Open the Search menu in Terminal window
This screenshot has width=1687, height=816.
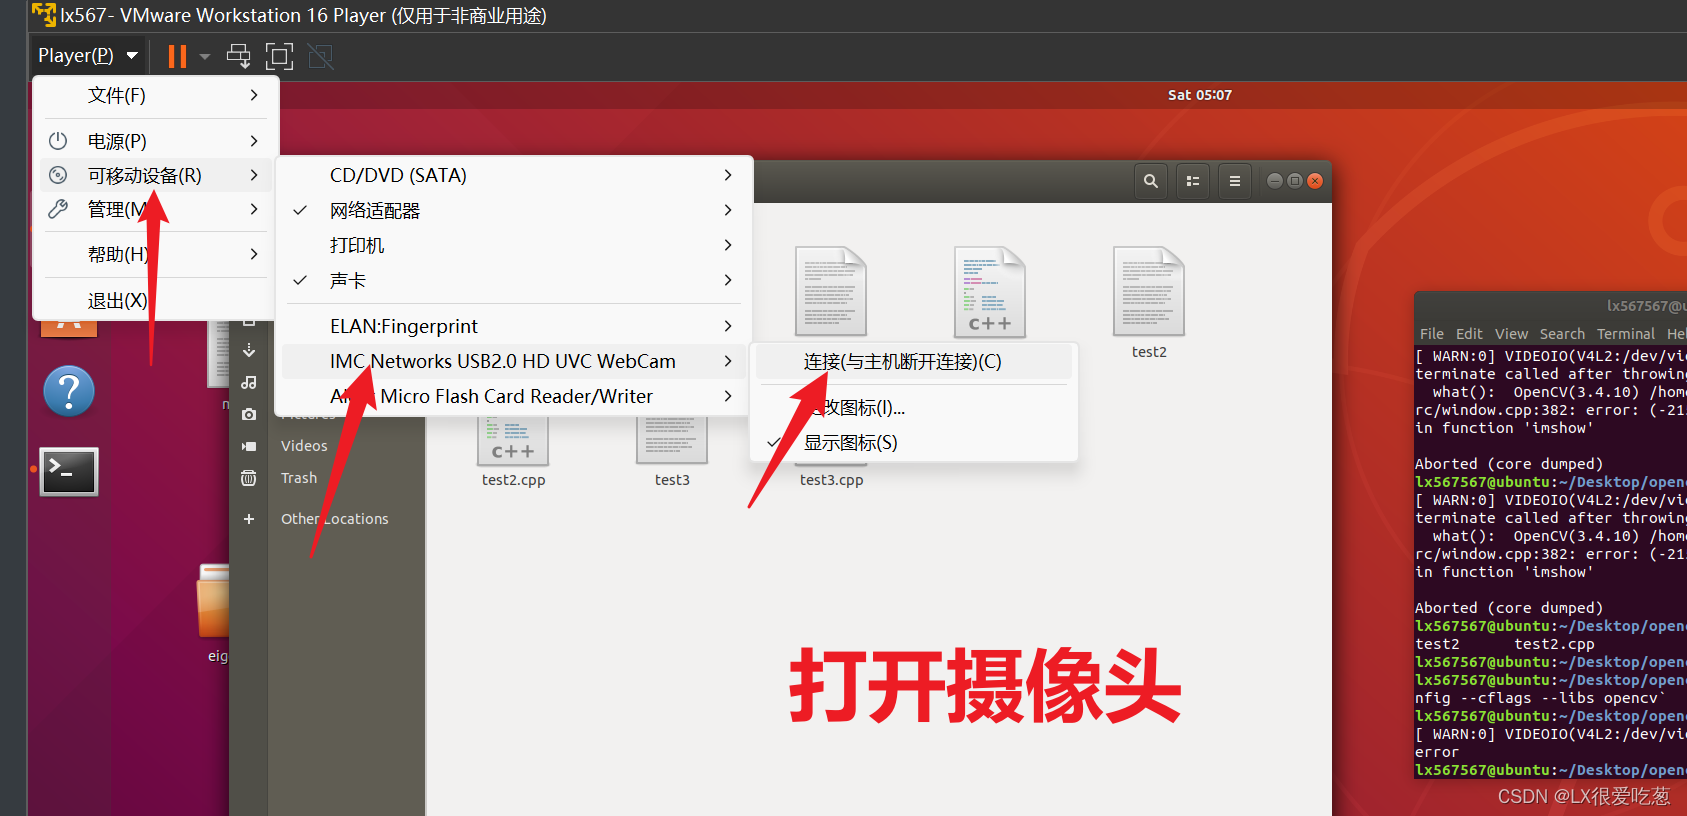click(1562, 334)
